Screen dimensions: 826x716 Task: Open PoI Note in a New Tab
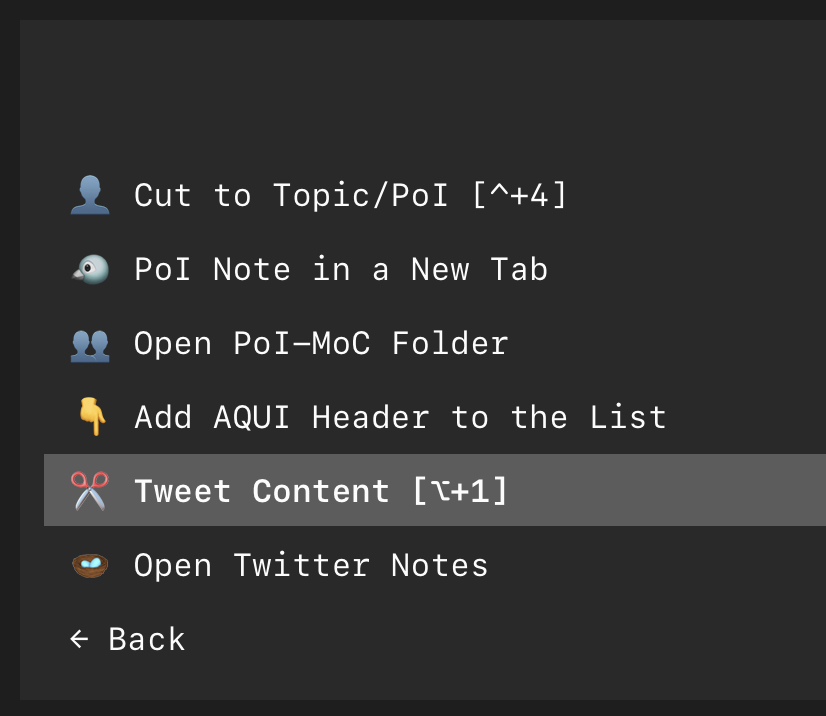340,269
